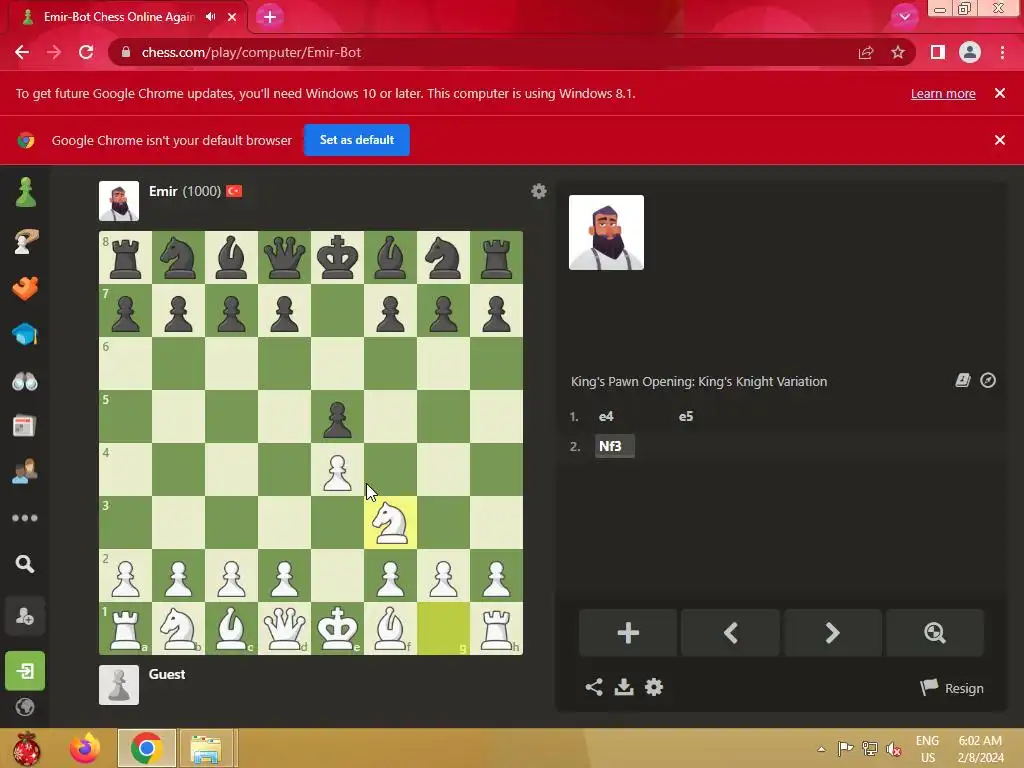Go to previous move arrow
Screen dimensions: 1024x768
pos(730,633)
